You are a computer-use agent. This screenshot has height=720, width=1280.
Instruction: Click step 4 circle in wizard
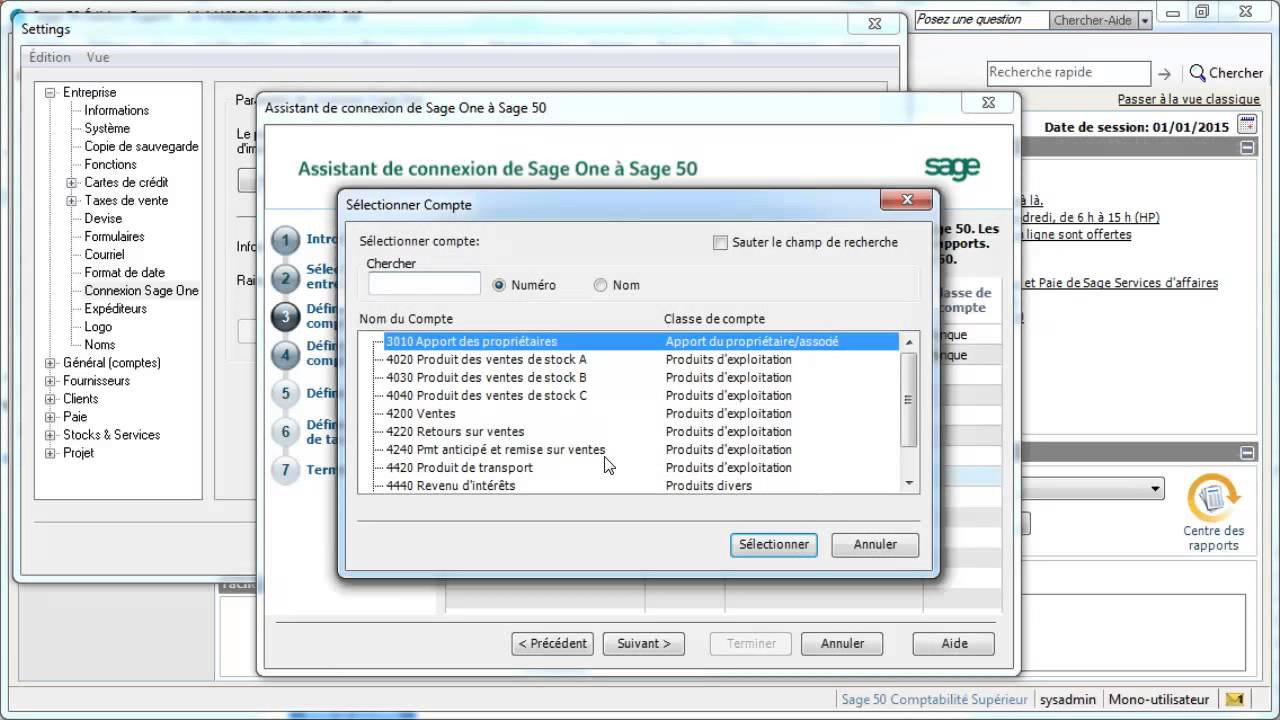click(x=286, y=355)
